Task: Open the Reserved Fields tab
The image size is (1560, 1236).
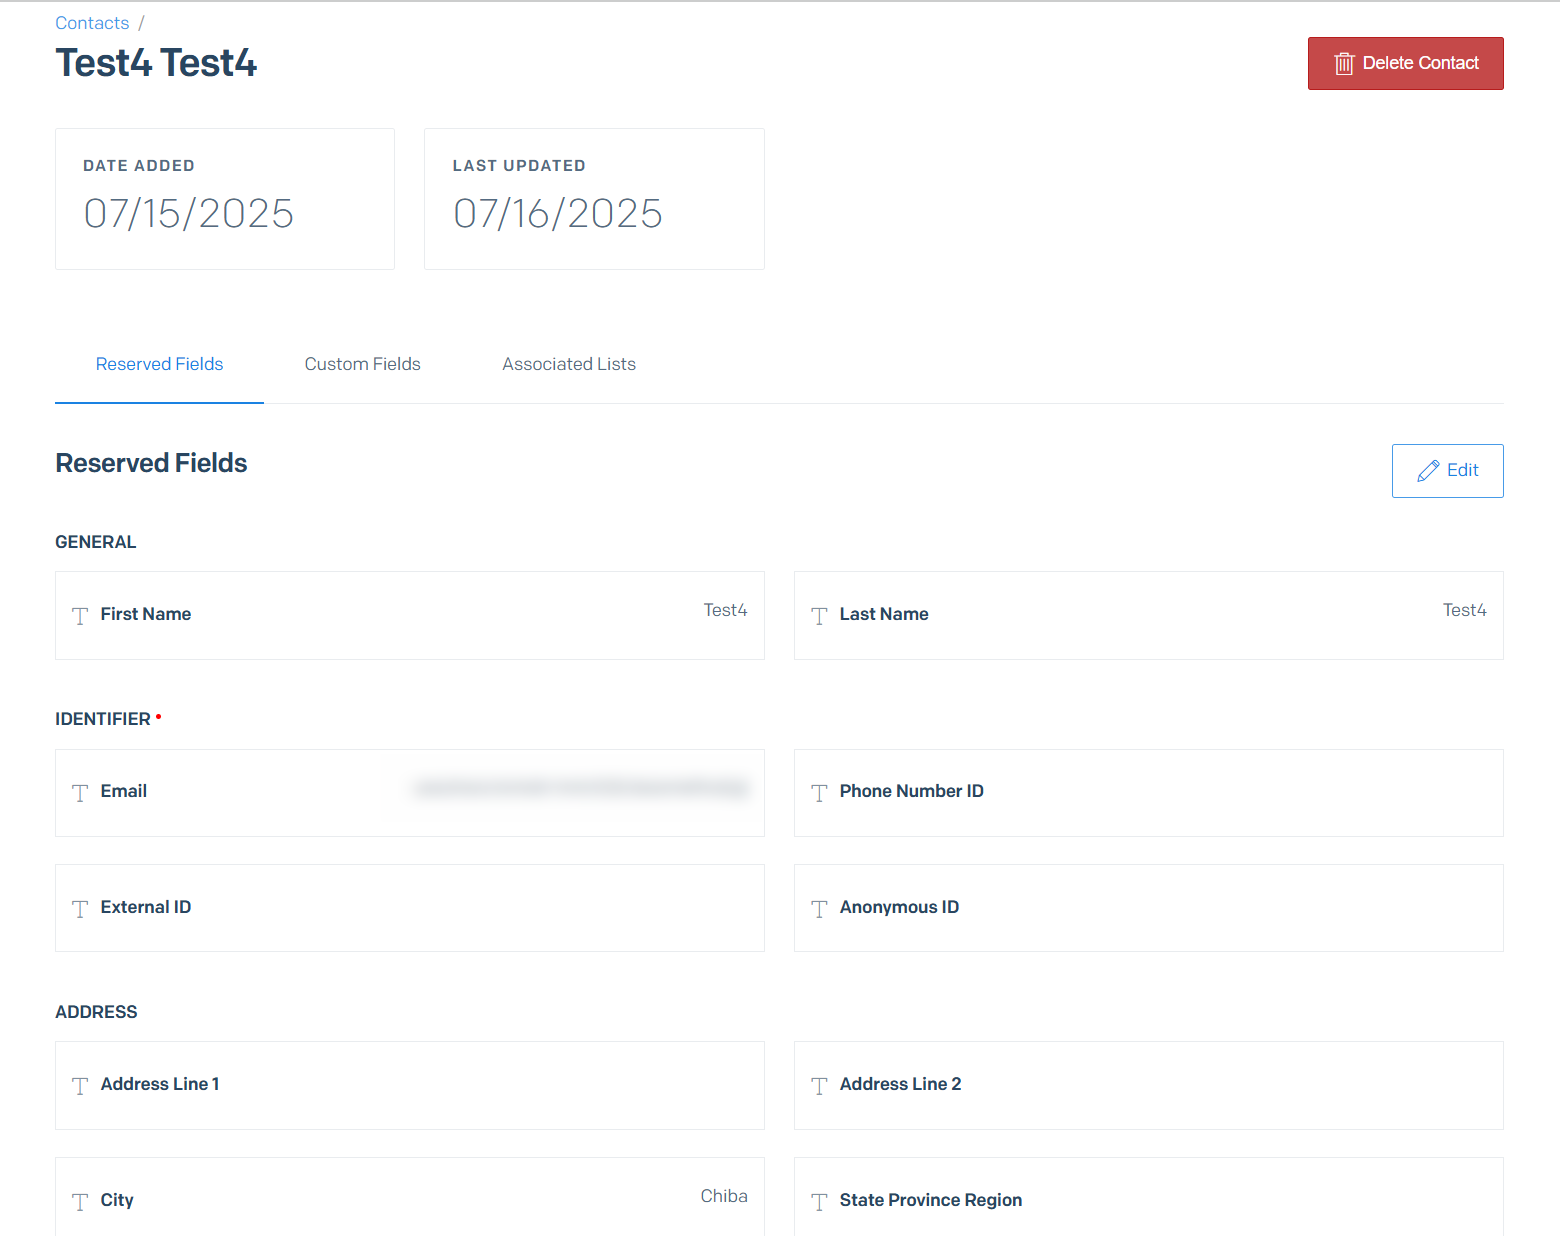Action: pos(159,364)
